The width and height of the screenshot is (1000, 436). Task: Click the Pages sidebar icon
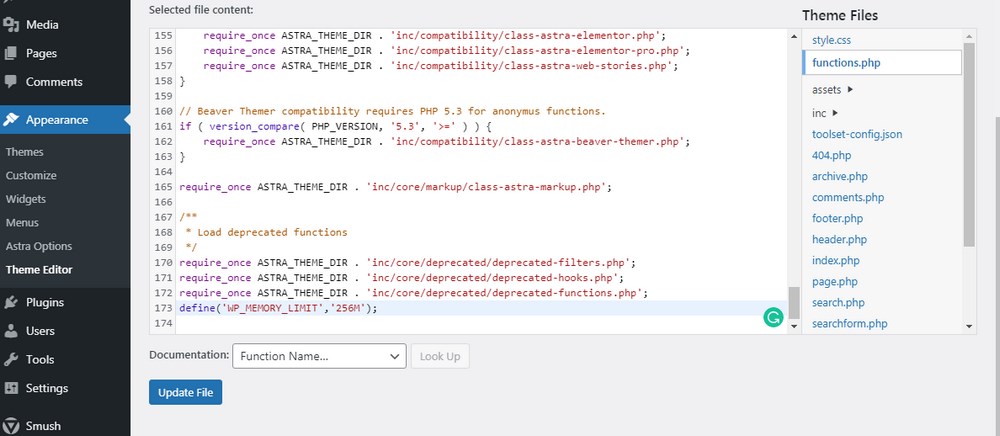coord(11,54)
